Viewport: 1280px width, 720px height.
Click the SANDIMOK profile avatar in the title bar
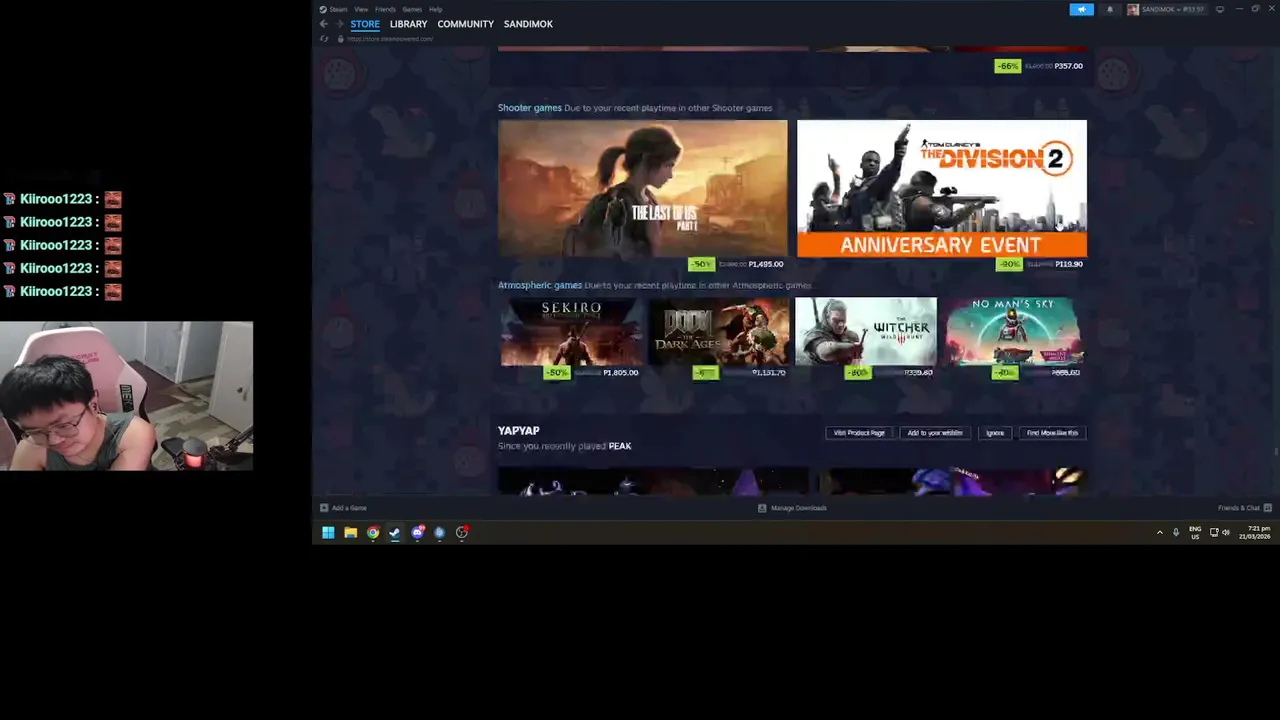pyautogui.click(x=1133, y=9)
